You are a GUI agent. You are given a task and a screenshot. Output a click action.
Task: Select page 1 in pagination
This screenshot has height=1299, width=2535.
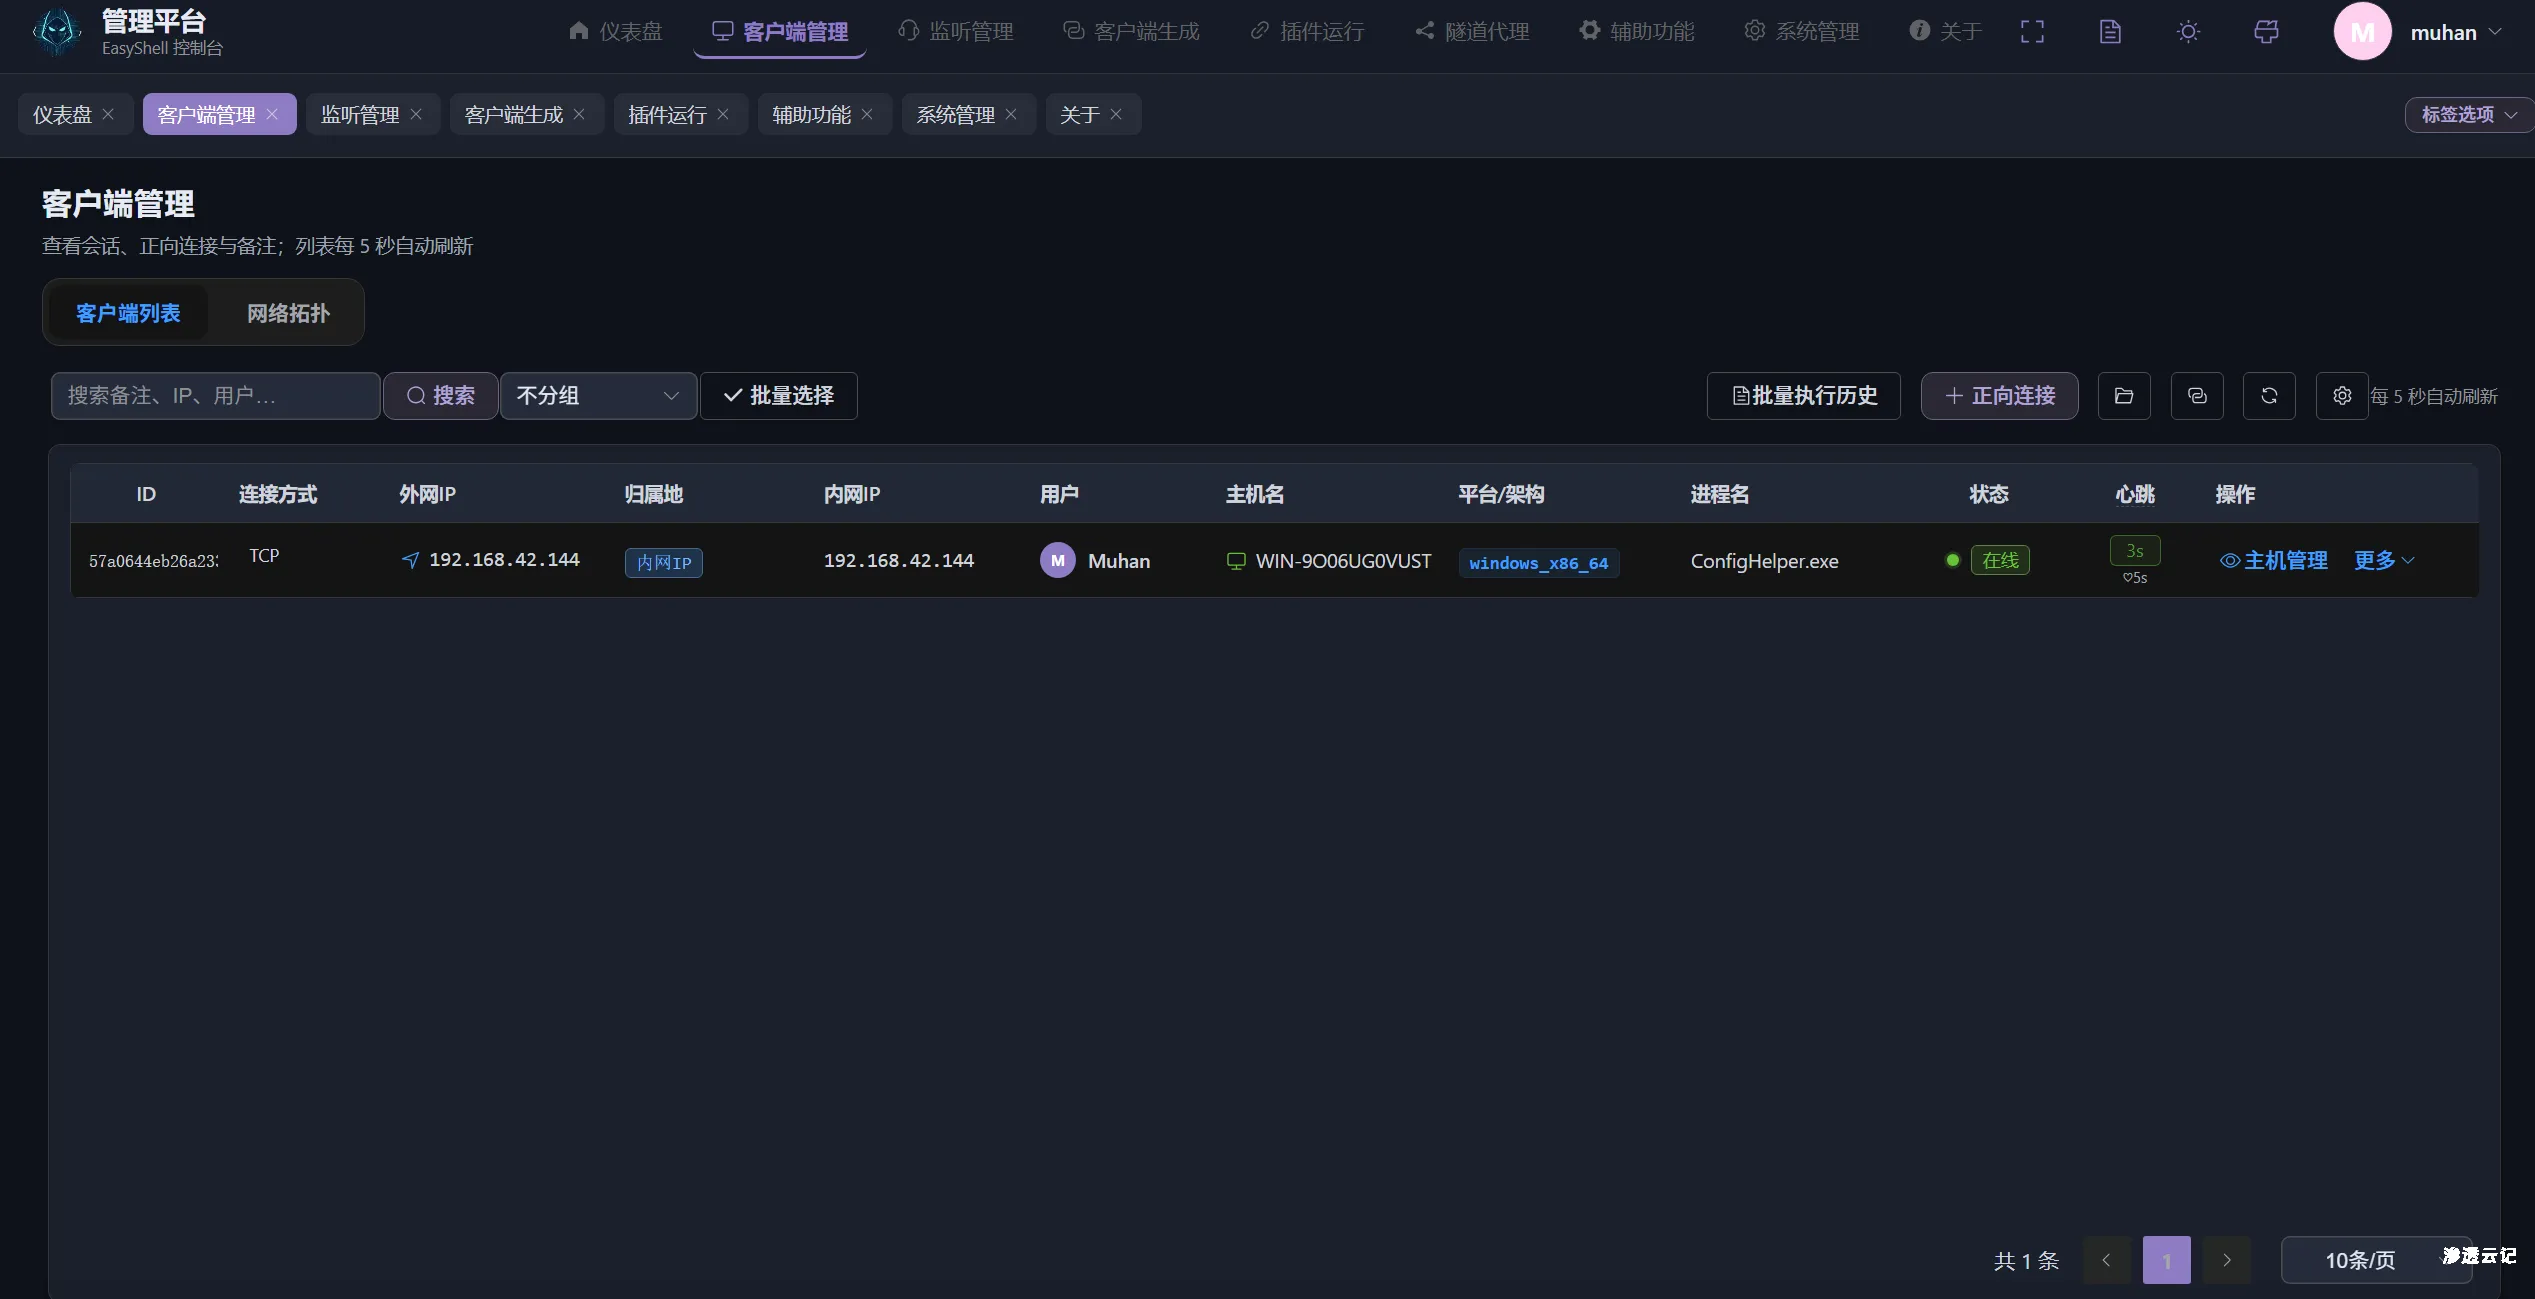(2167, 1260)
